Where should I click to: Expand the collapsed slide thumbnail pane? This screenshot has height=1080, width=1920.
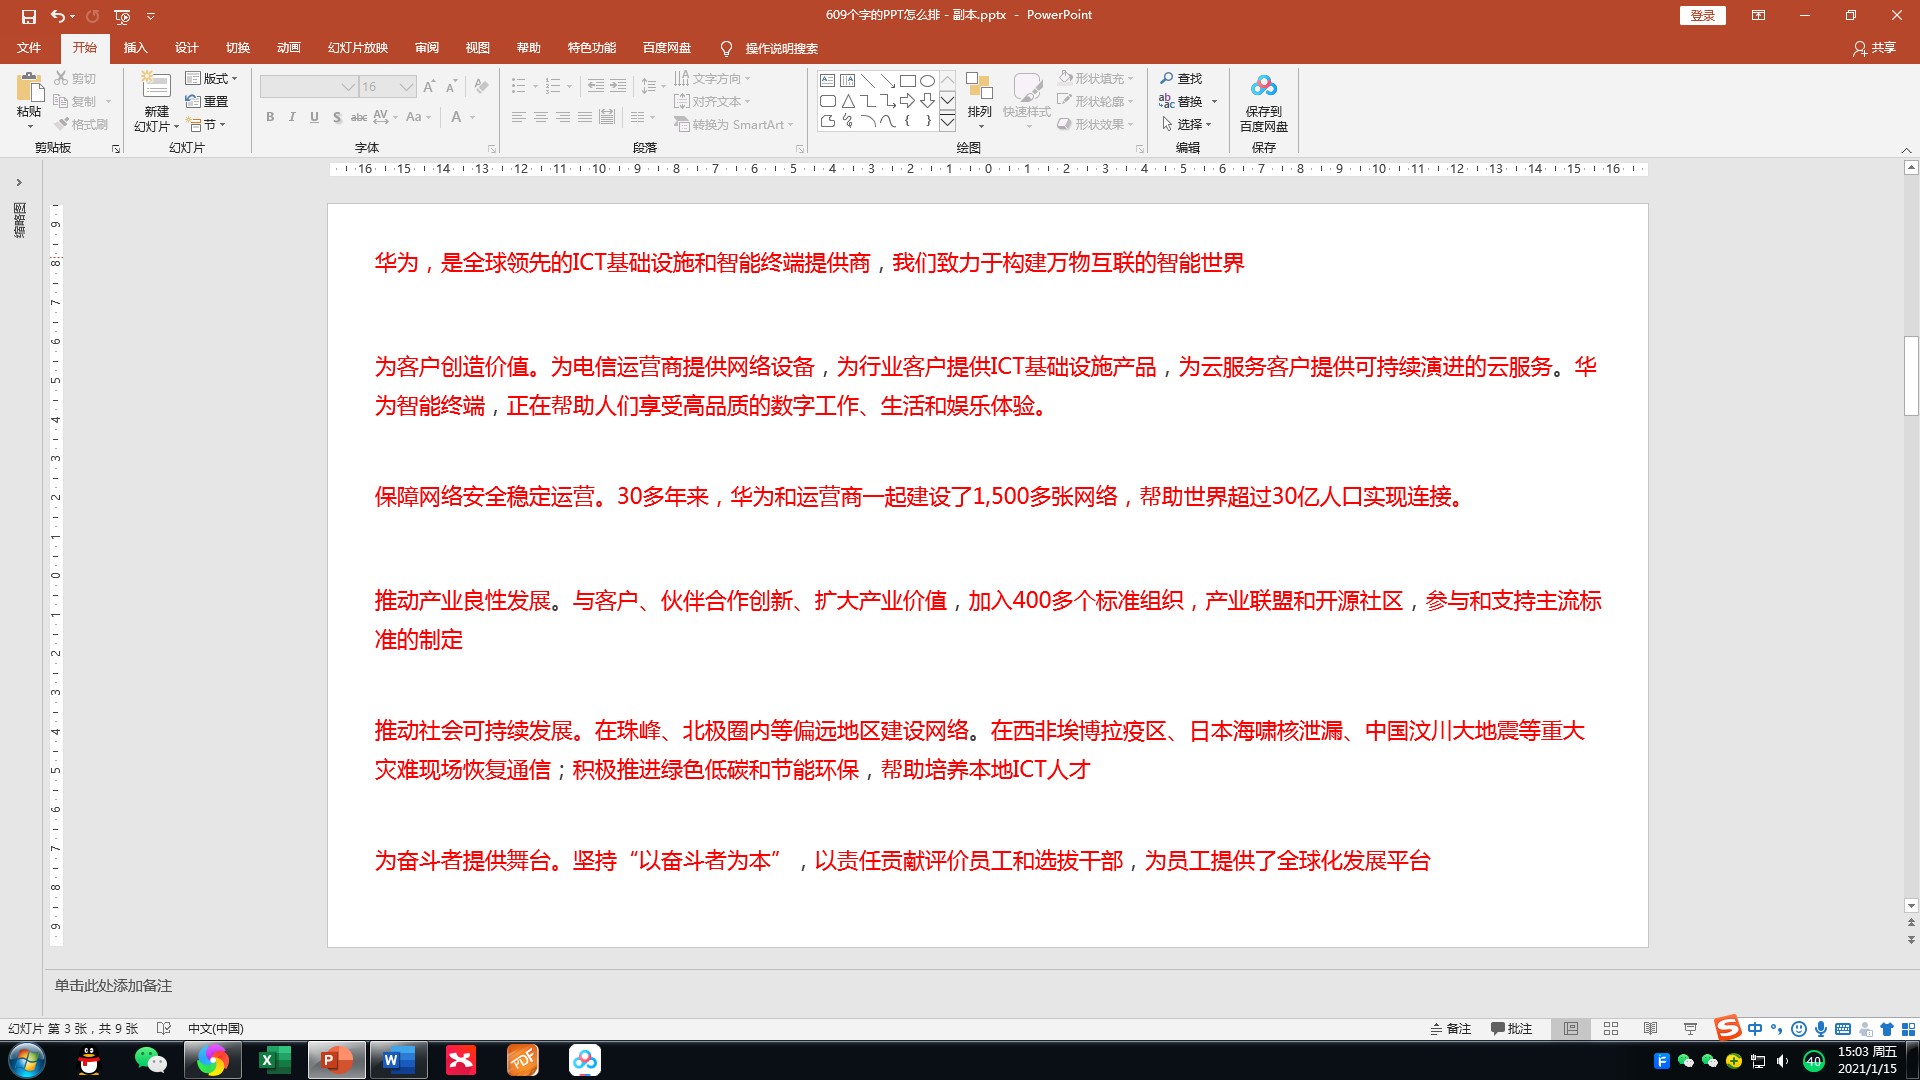19,182
